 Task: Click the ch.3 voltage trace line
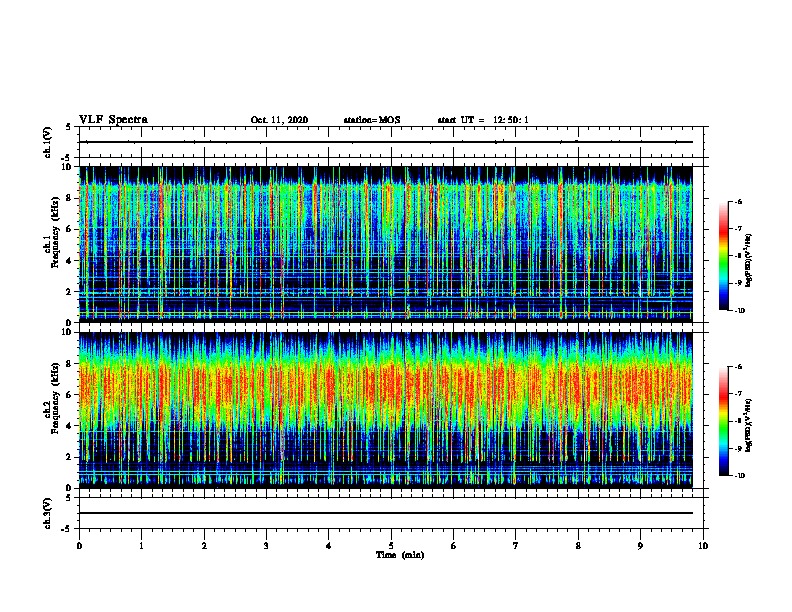(386, 513)
